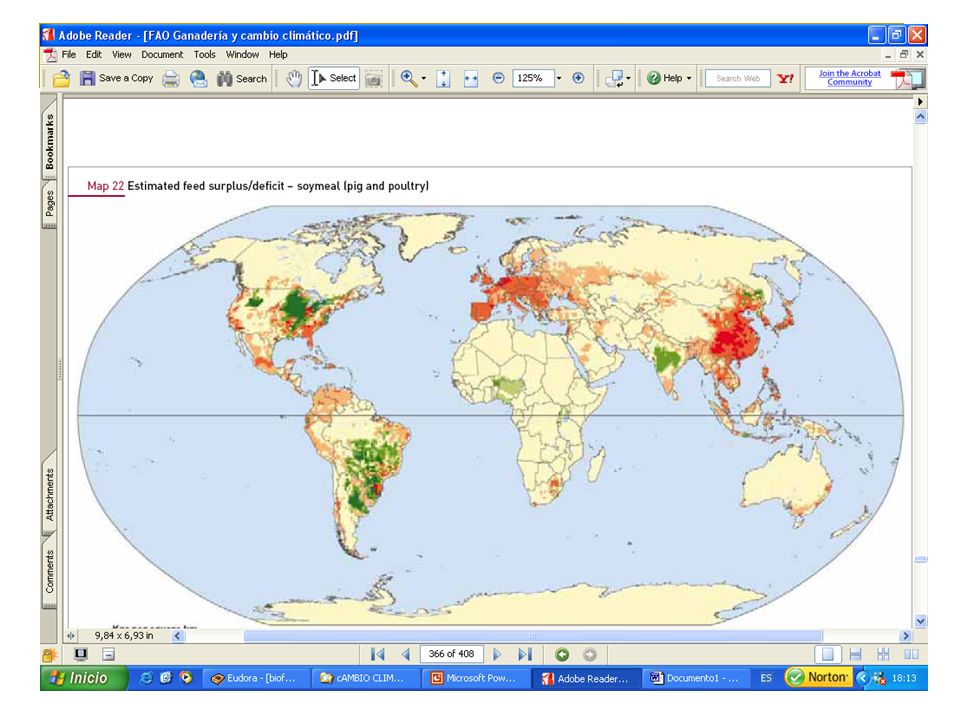Select the Hand tool
The image size is (960, 720).
click(x=294, y=78)
